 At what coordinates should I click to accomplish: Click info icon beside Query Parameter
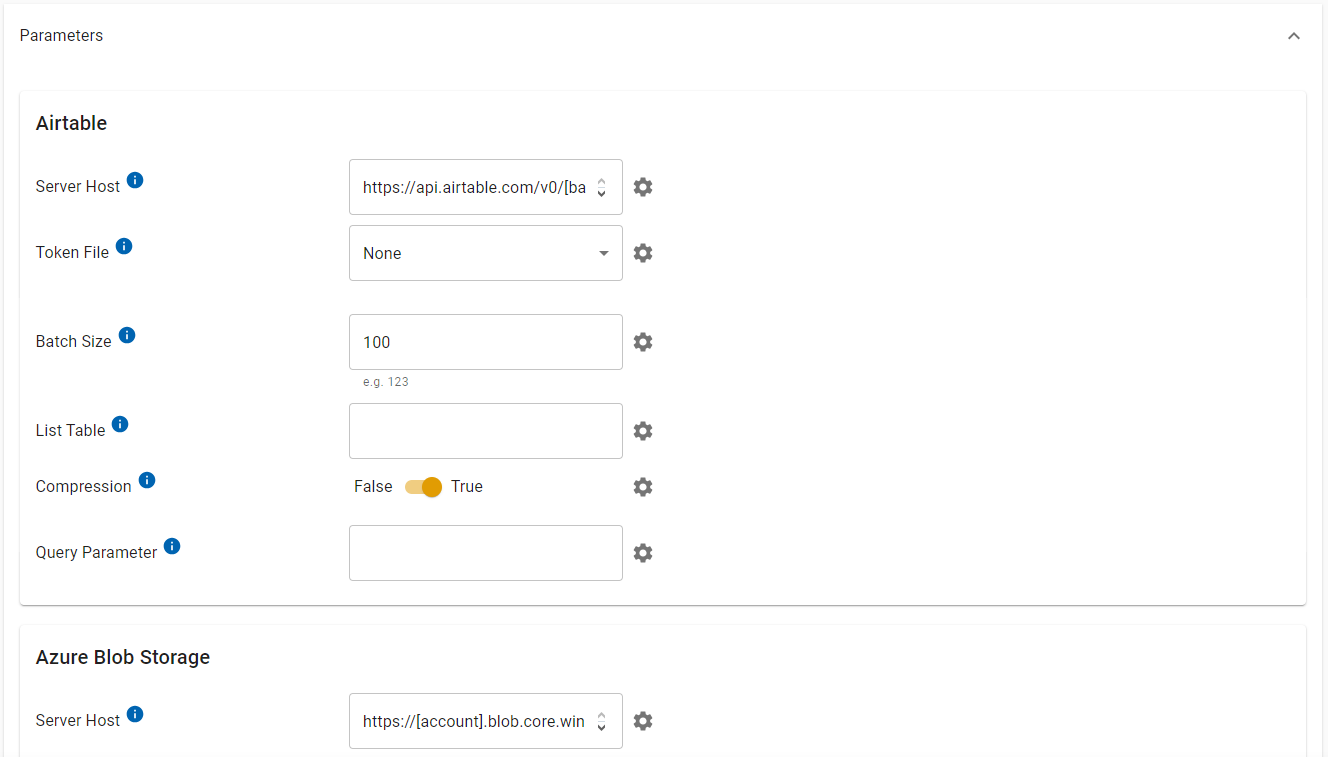(x=172, y=546)
